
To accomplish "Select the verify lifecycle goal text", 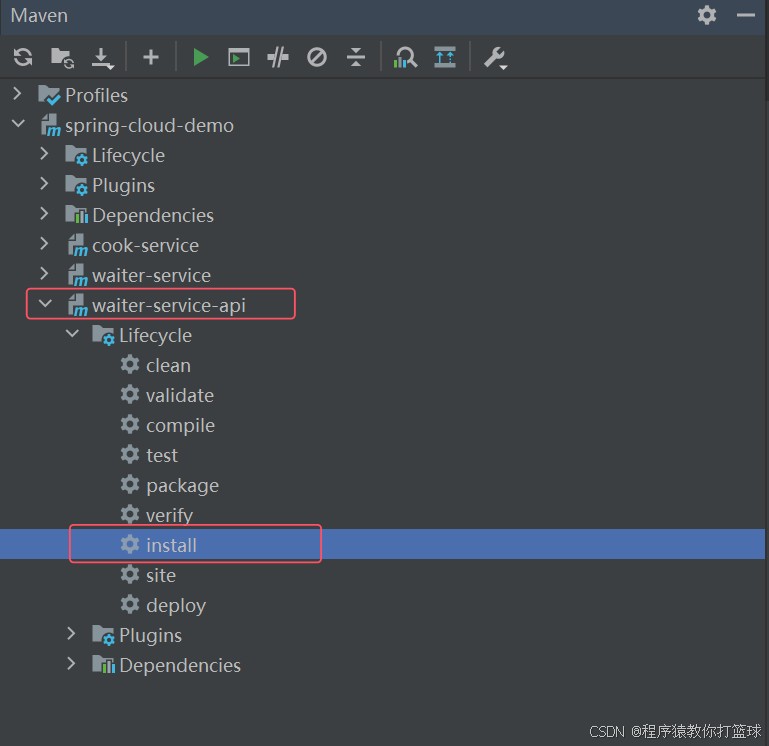I will (170, 516).
